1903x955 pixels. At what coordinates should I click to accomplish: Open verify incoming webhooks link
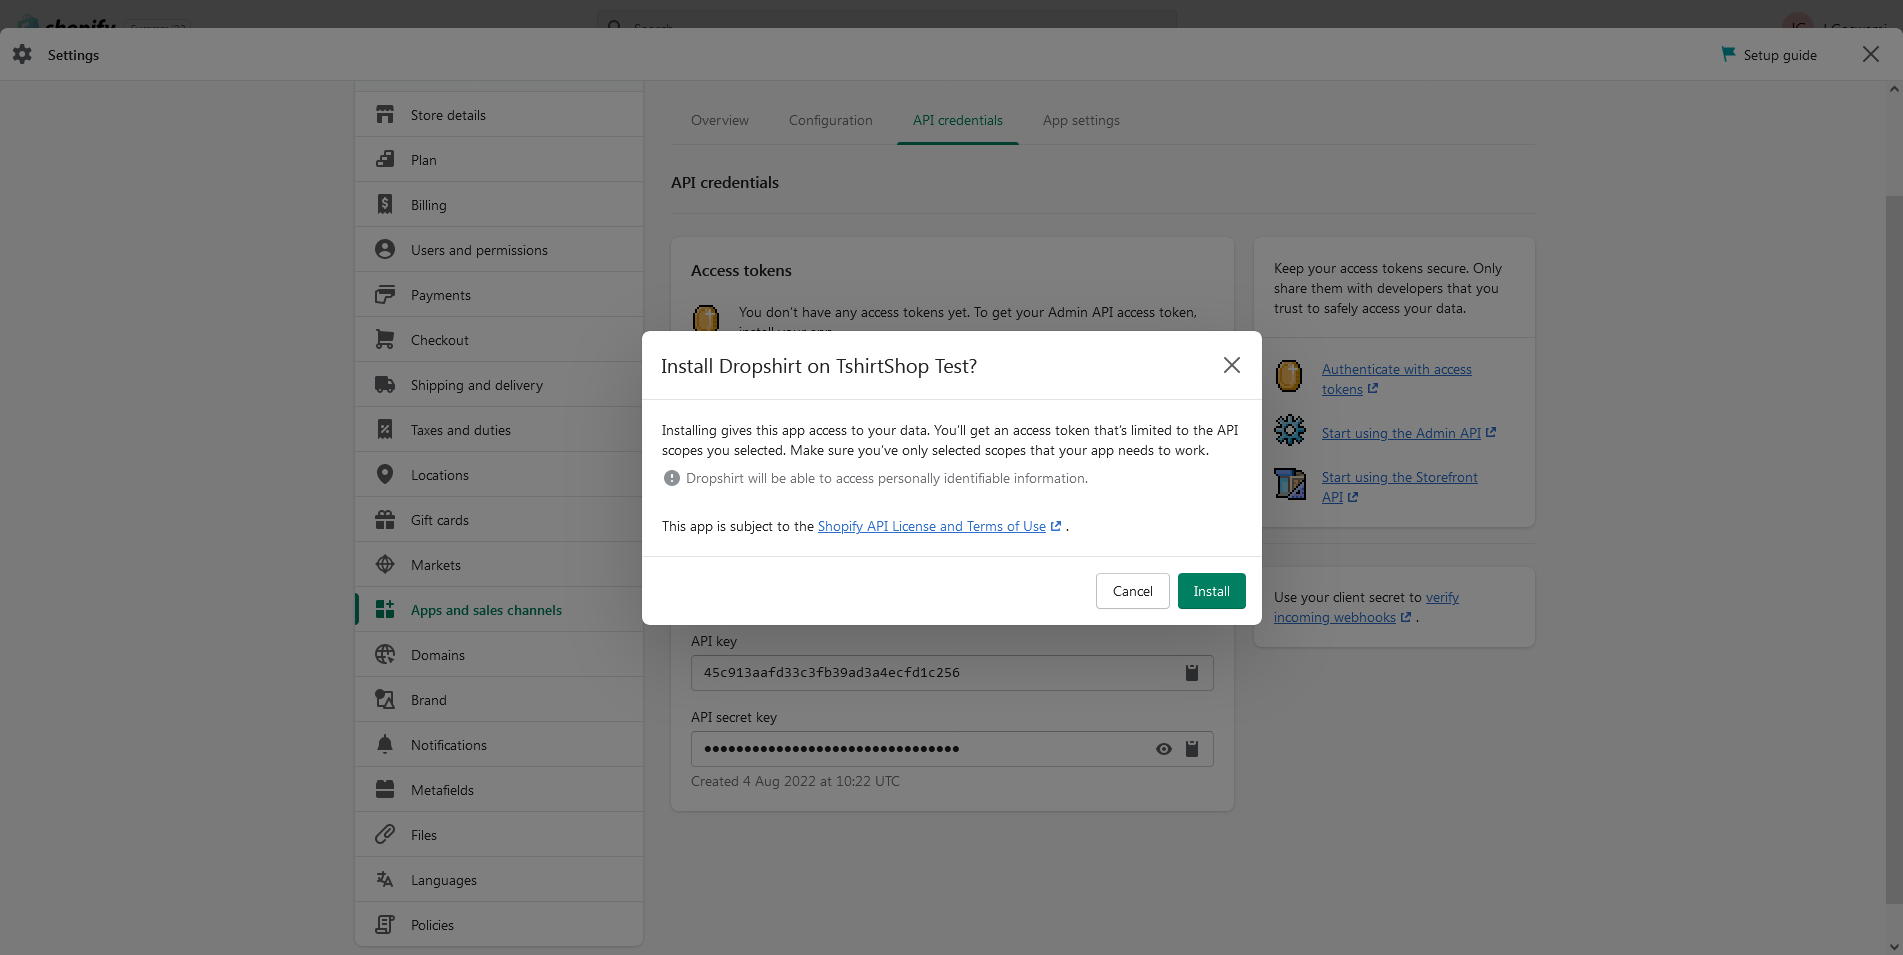click(x=1366, y=607)
